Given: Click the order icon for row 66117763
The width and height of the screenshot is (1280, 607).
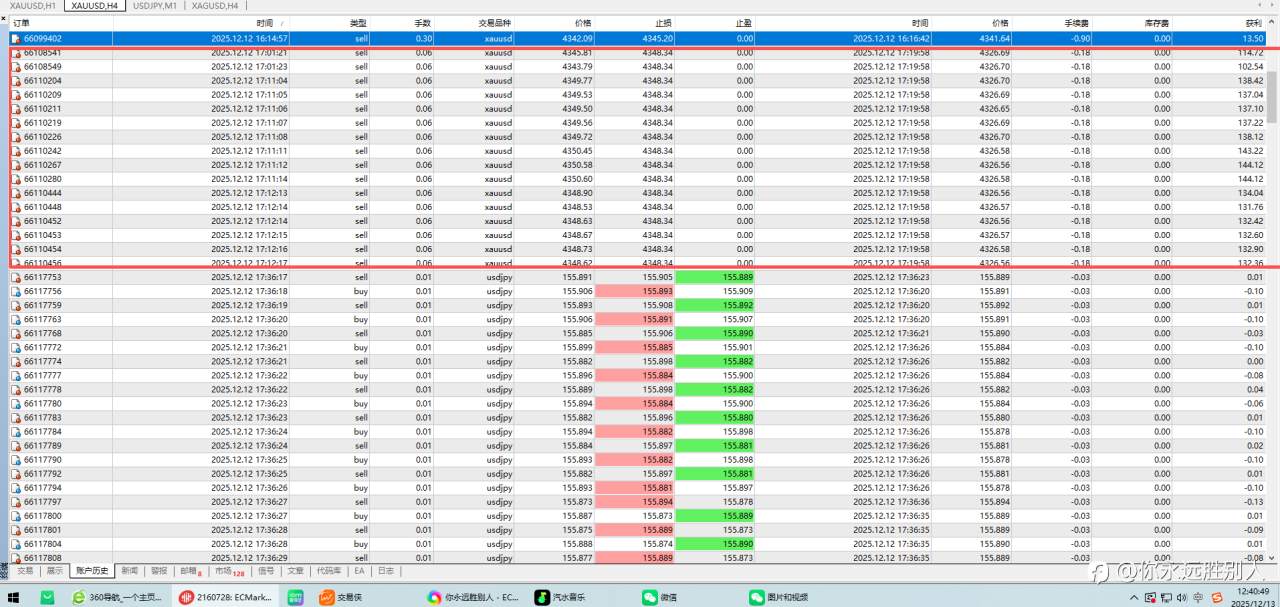Looking at the screenshot, I should [16, 319].
